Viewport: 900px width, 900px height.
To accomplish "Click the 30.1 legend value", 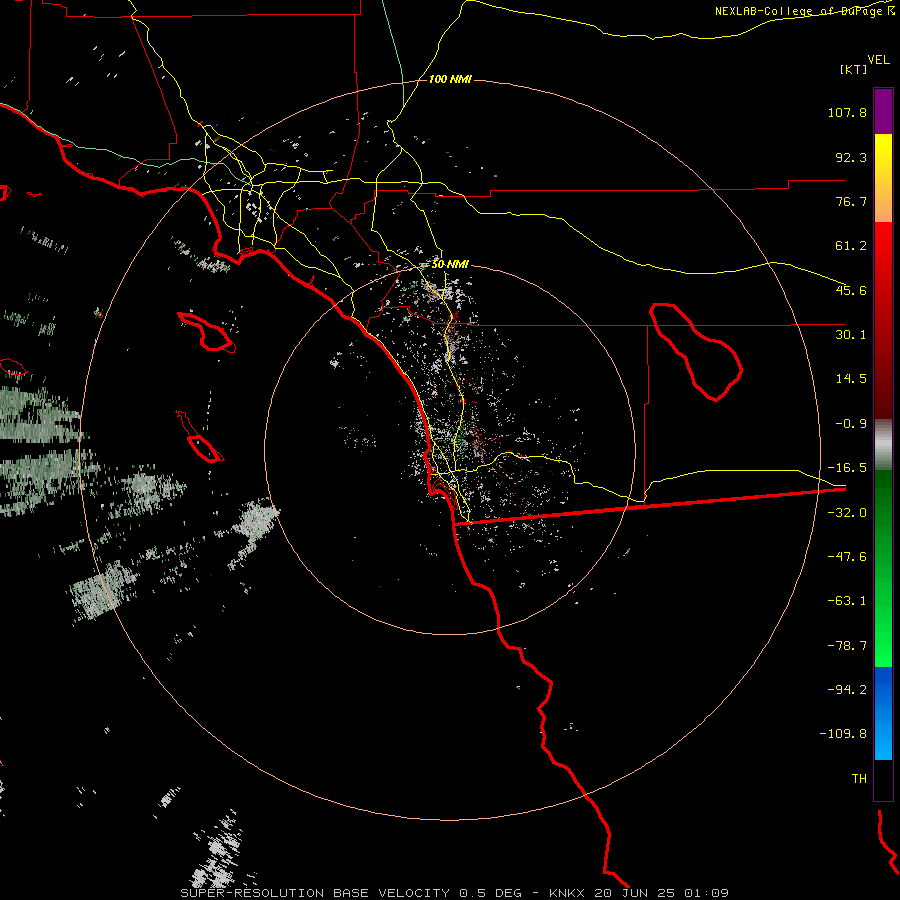I will (x=851, y=335).
